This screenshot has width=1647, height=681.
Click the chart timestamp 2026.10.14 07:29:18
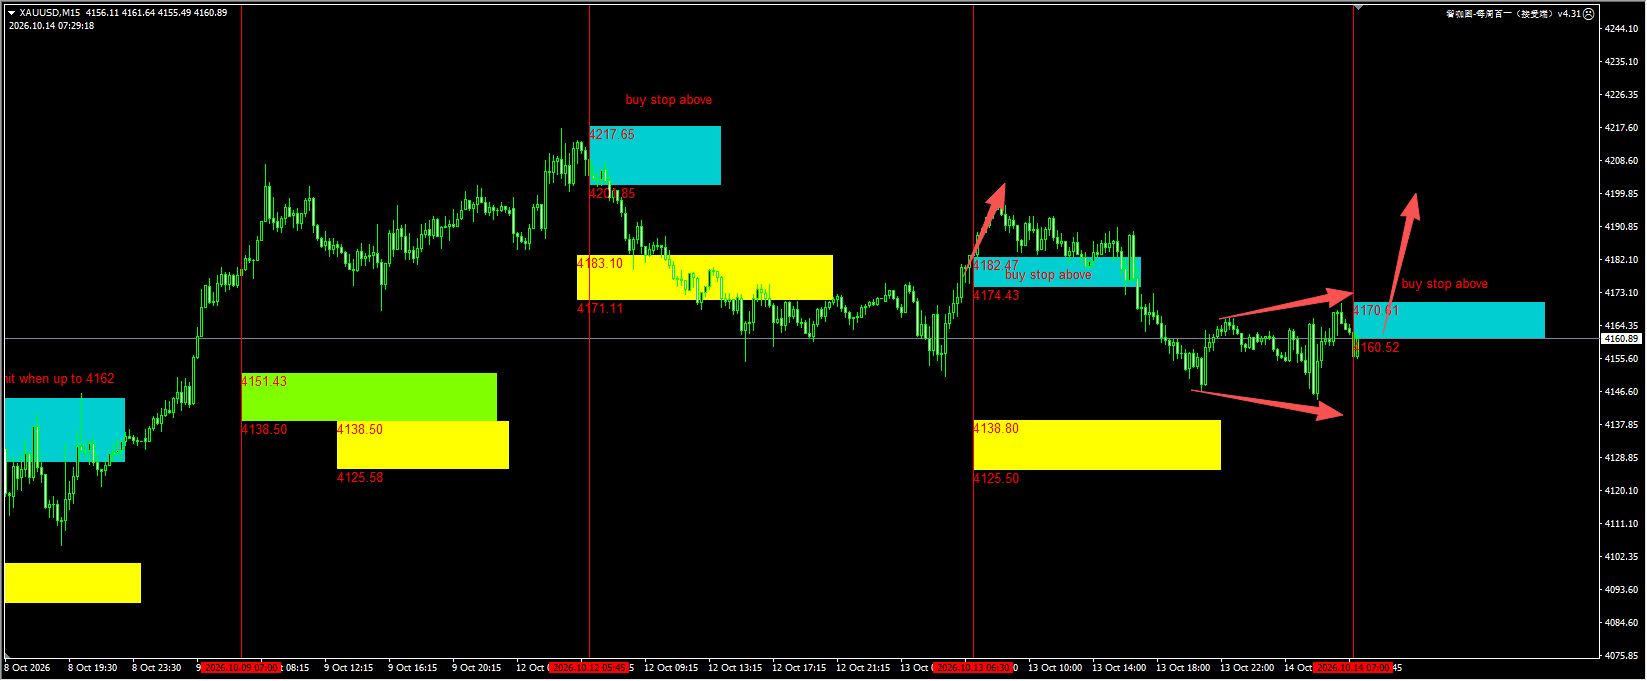[x=52, y=26]
